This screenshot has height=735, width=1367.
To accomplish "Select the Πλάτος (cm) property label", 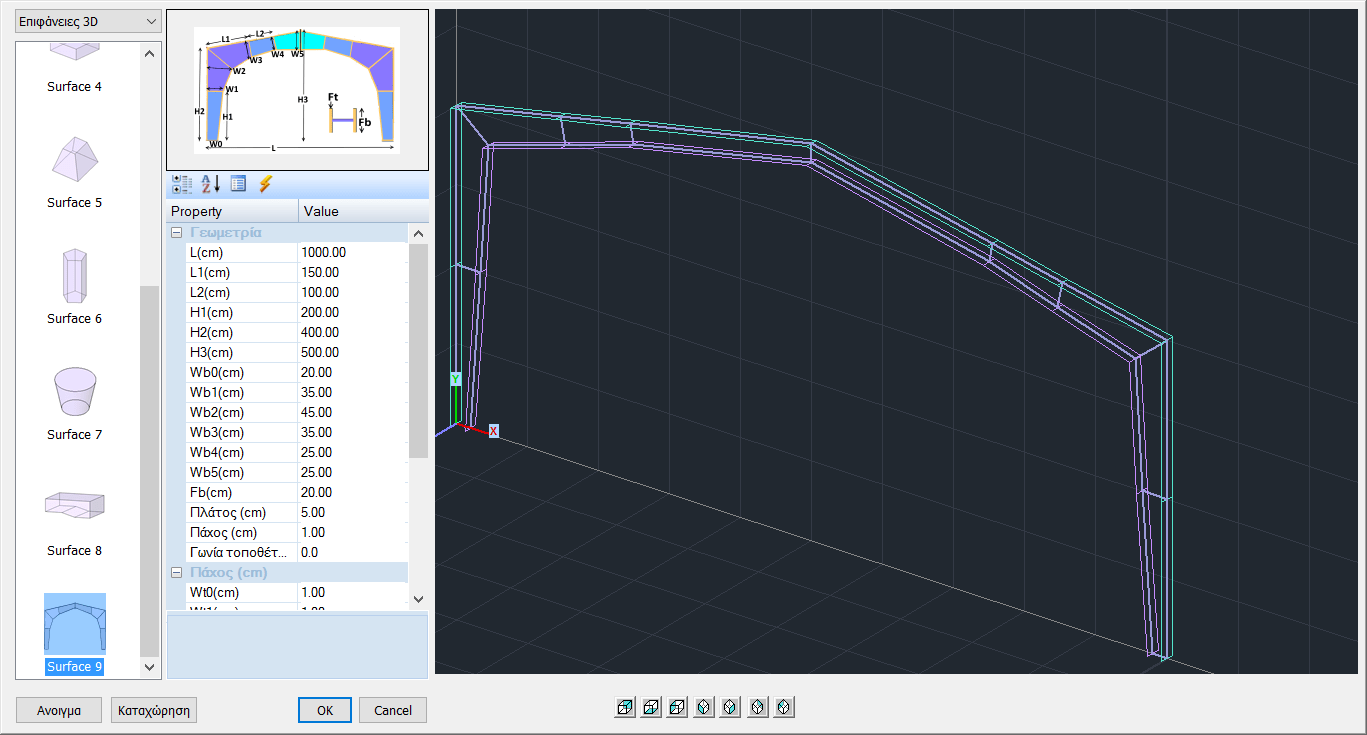I will pyautogui.click(x=241, y=512).
